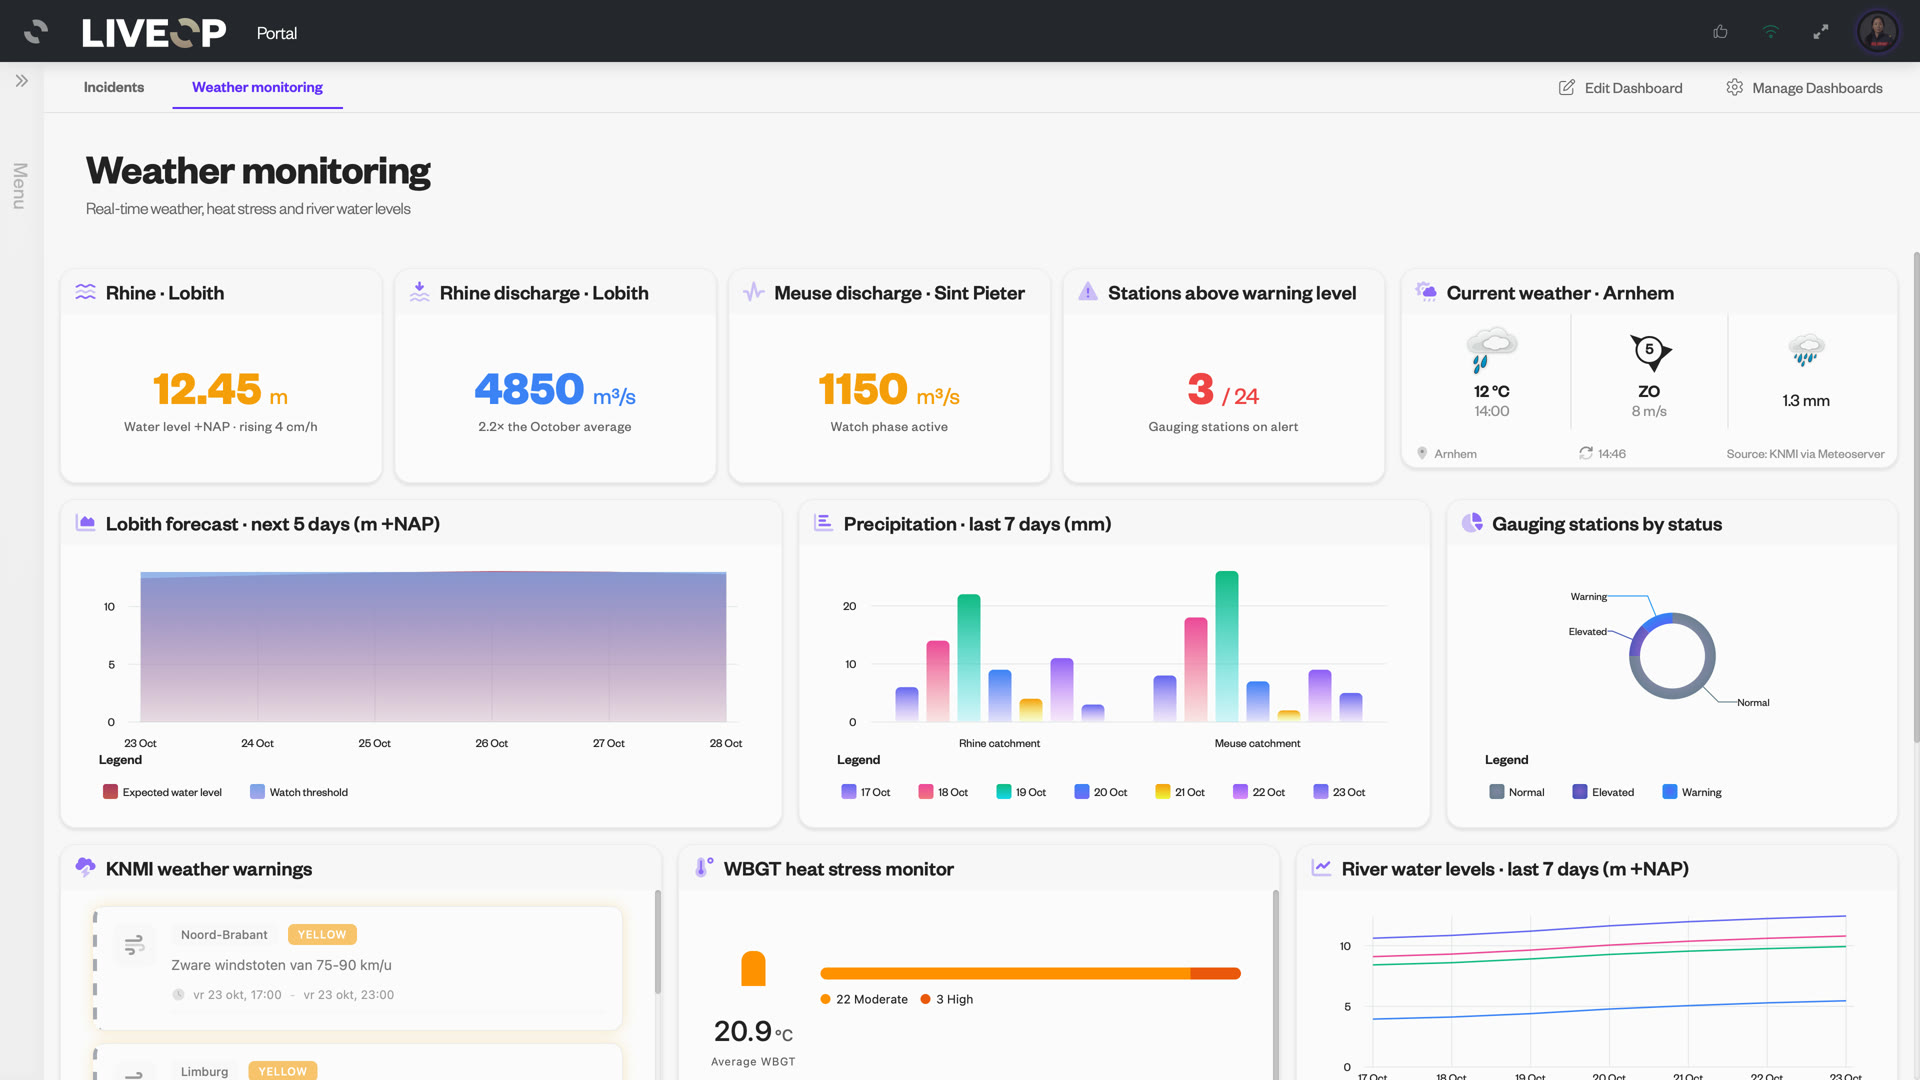Image resolution: width=1920 pixels, height=1080 pixels.
Task: Select the Weather monitoring tab
Action: click(x=257, y=87)
